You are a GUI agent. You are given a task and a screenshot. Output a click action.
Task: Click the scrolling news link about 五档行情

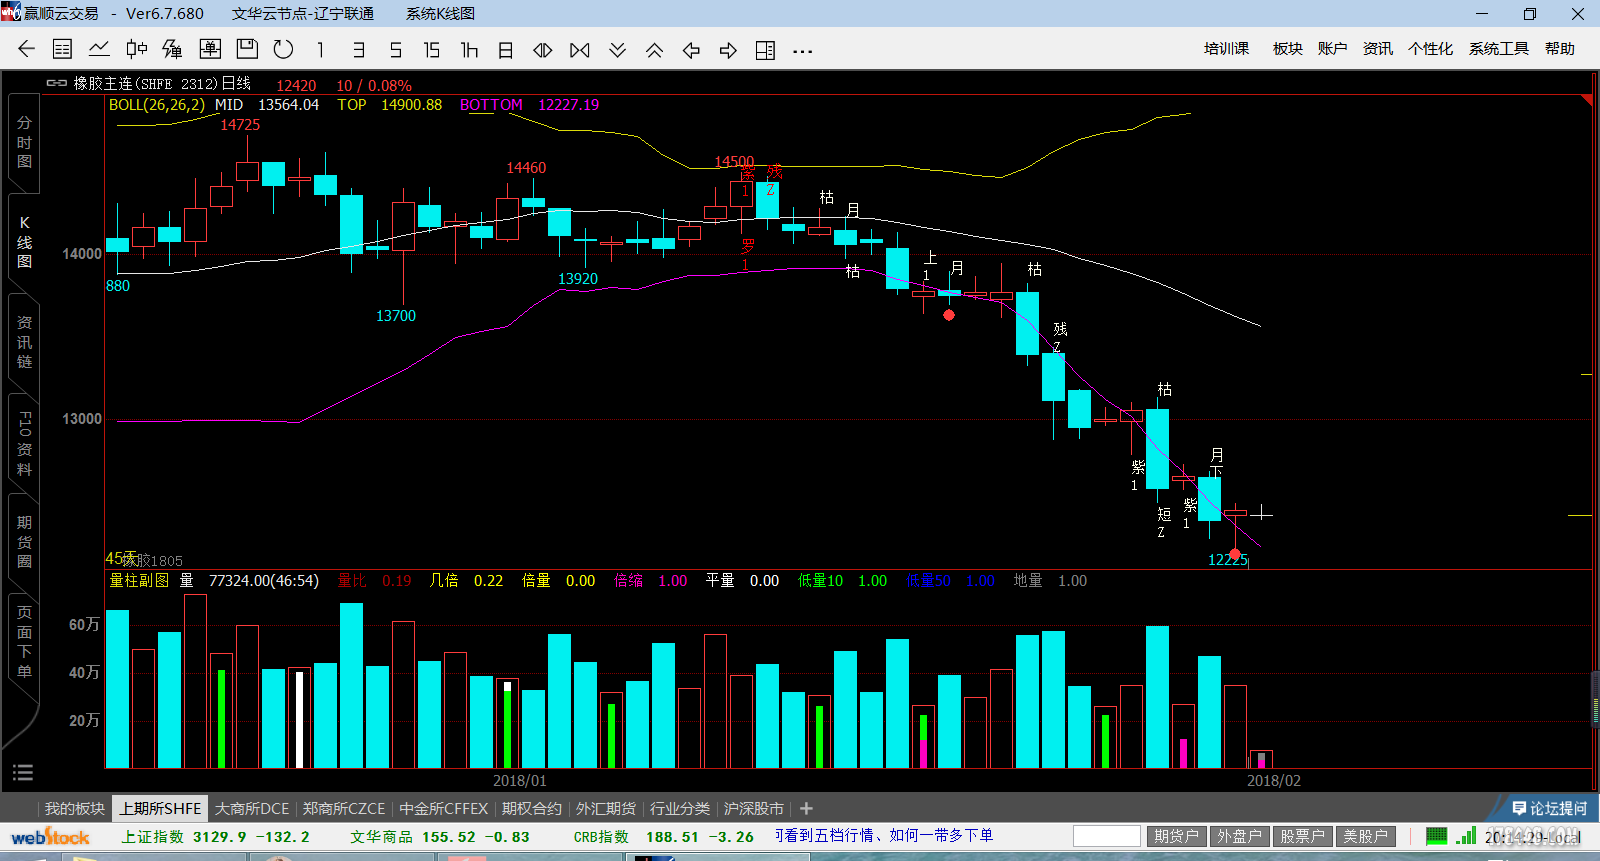[883, 835]
